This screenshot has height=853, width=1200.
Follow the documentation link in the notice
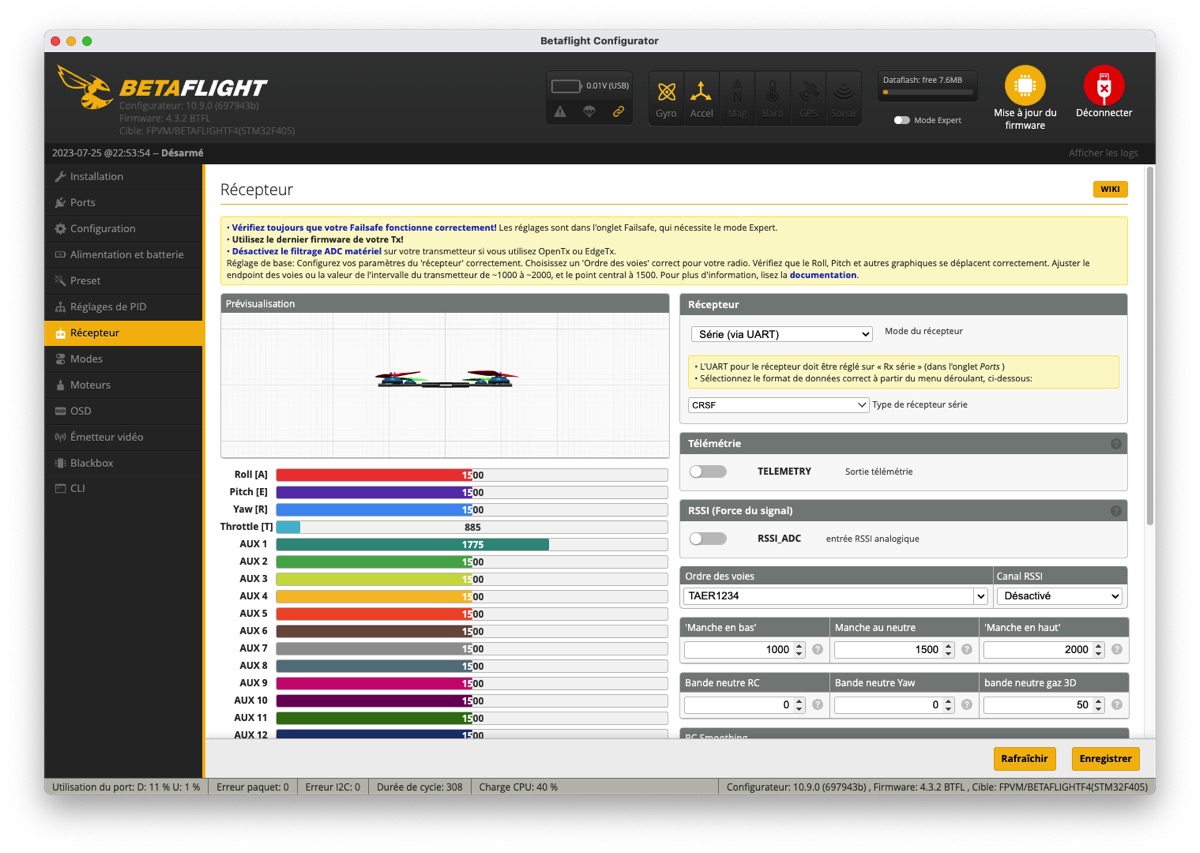click(x=823, y=275)
